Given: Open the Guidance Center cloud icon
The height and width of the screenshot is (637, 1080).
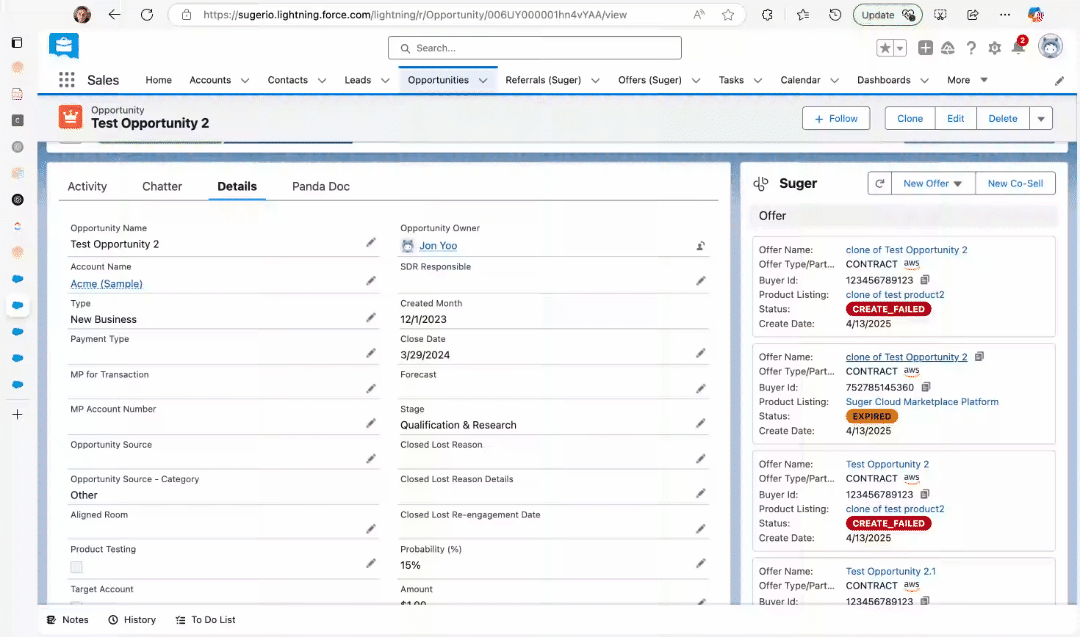Looking at the screenshot, I should click(948, 48).
